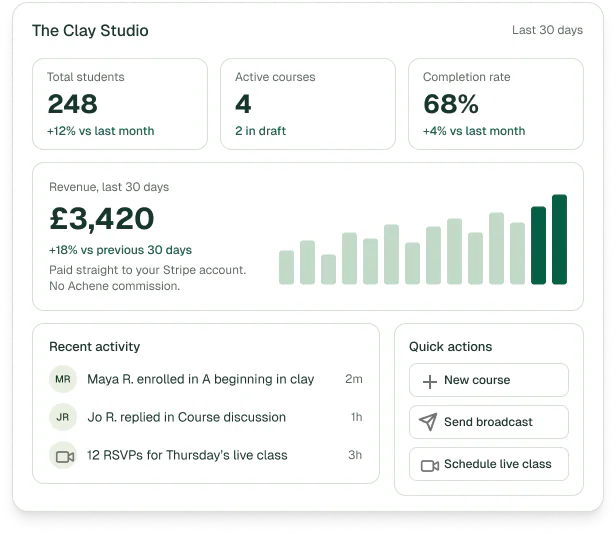Click the video camera icon beside 12 RSVPs
Viewport: 616px width, 534px height.
[65, 457]
